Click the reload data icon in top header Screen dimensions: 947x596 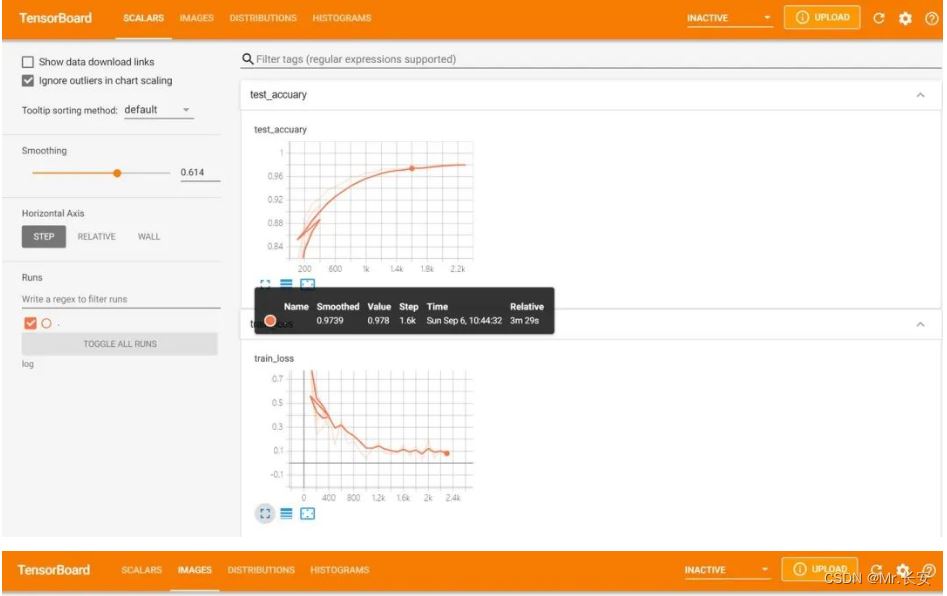[879, 18]
